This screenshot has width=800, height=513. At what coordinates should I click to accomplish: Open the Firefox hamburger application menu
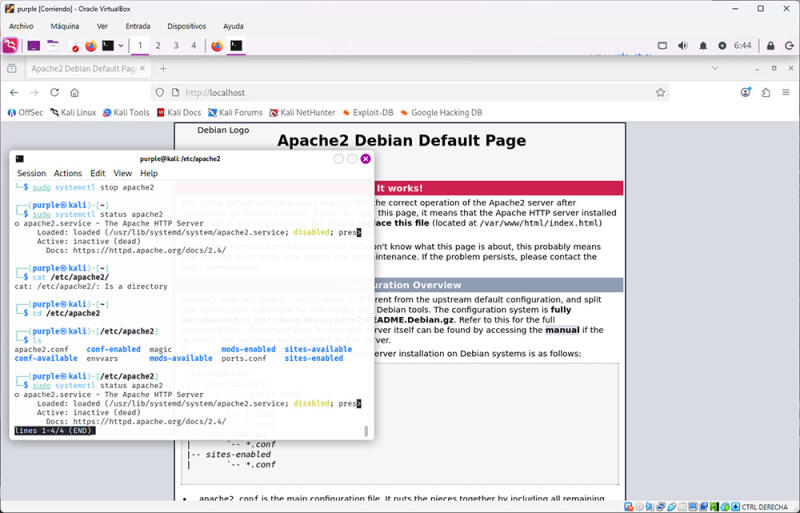tap(786, 92)
